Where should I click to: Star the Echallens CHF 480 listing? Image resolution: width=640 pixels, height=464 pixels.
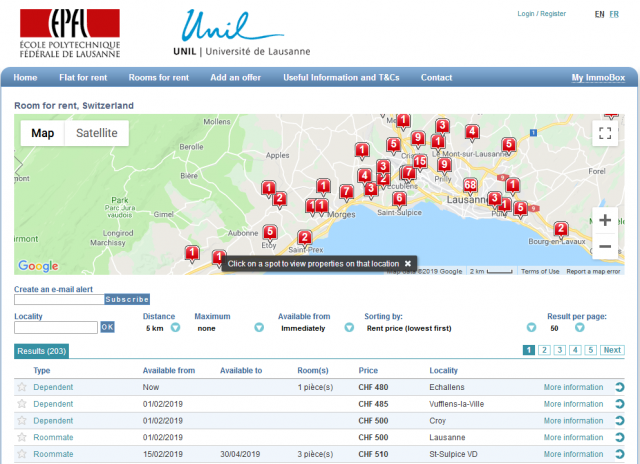pos(21,387)
